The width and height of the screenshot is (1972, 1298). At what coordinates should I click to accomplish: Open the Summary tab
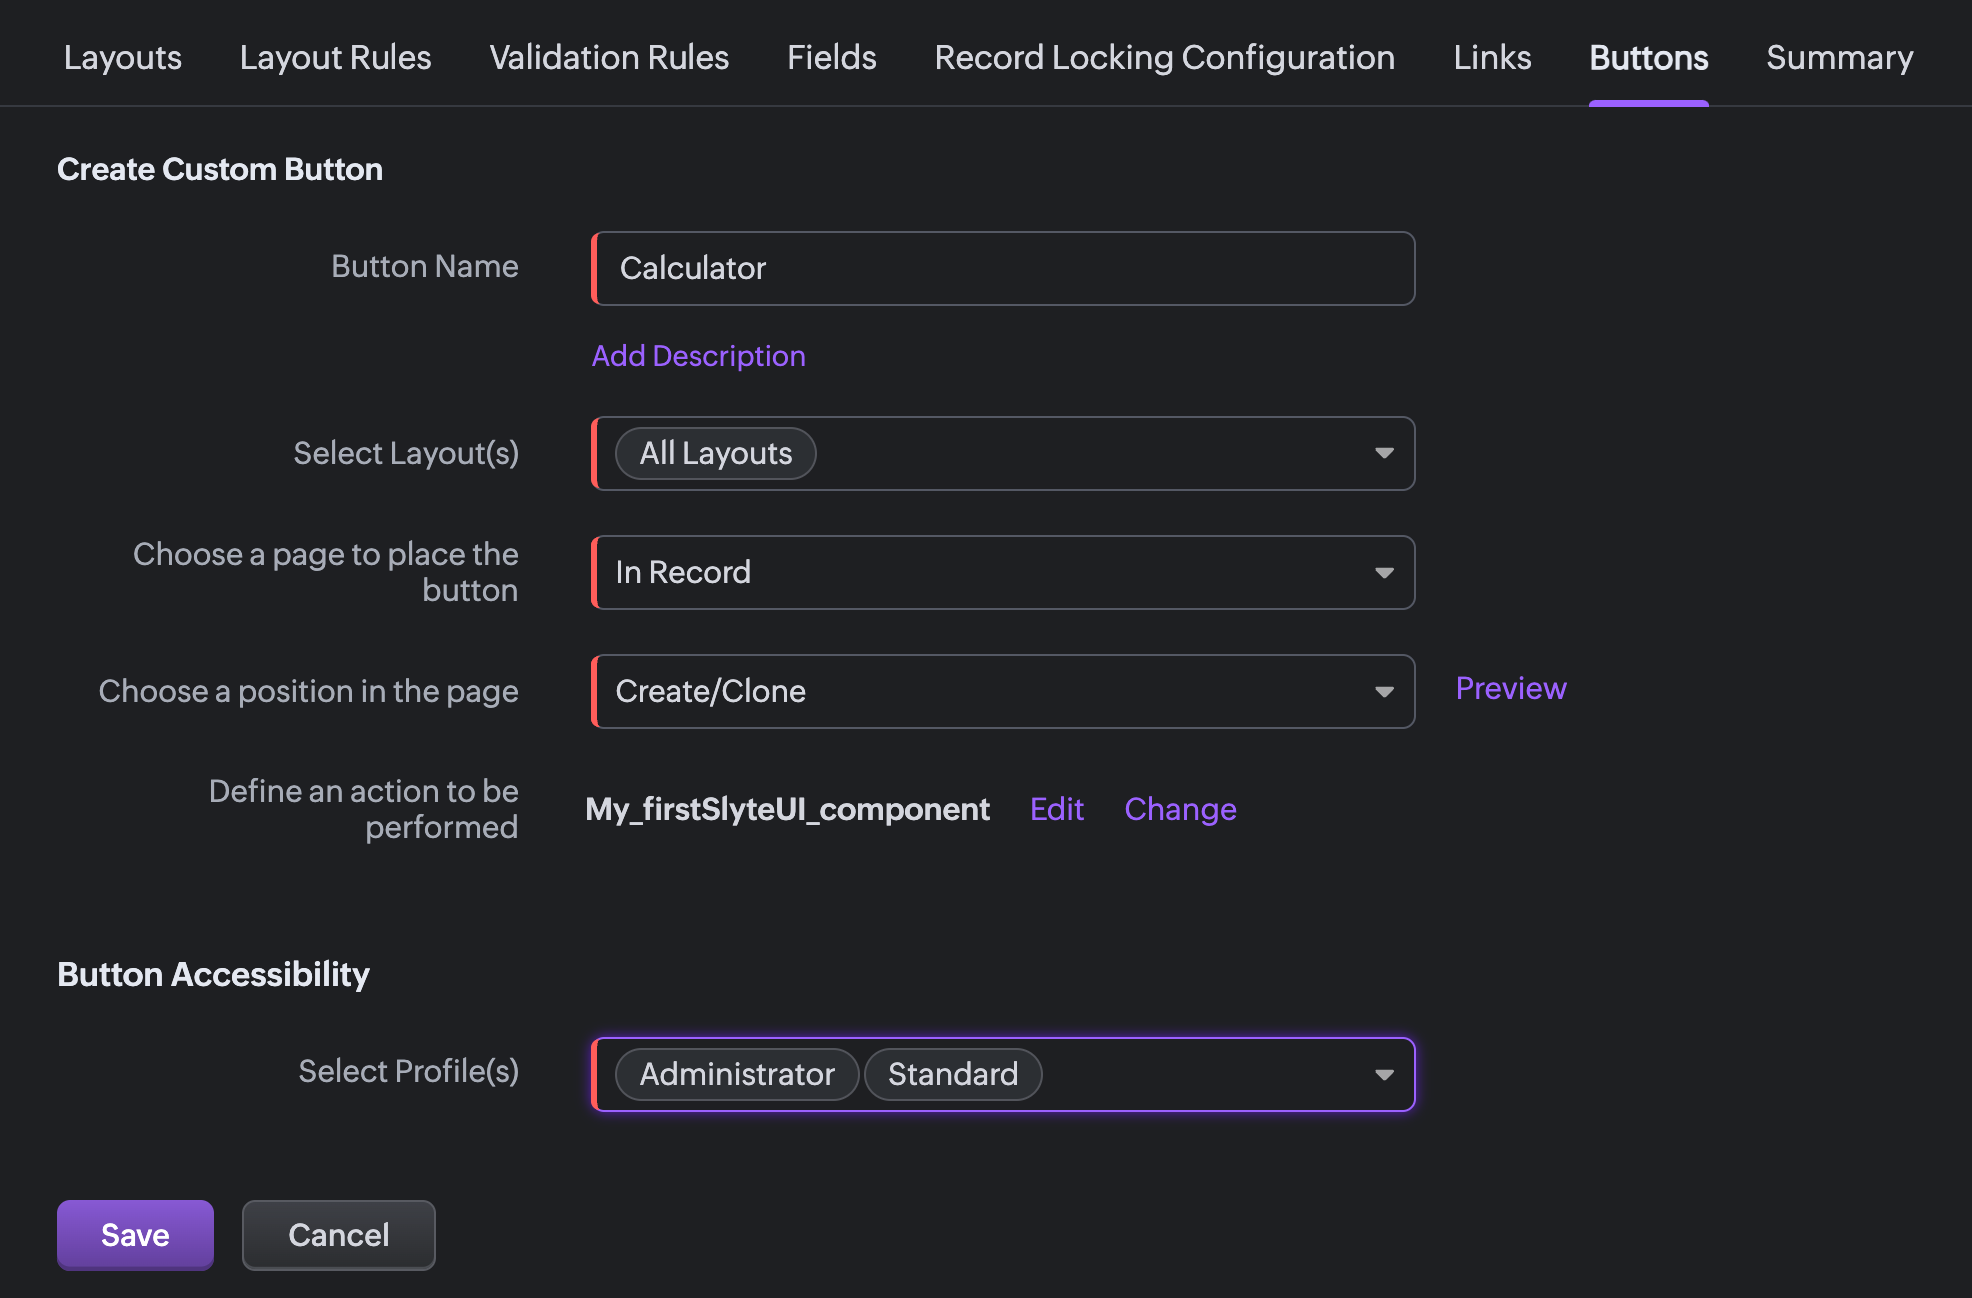coord(1839,58)
